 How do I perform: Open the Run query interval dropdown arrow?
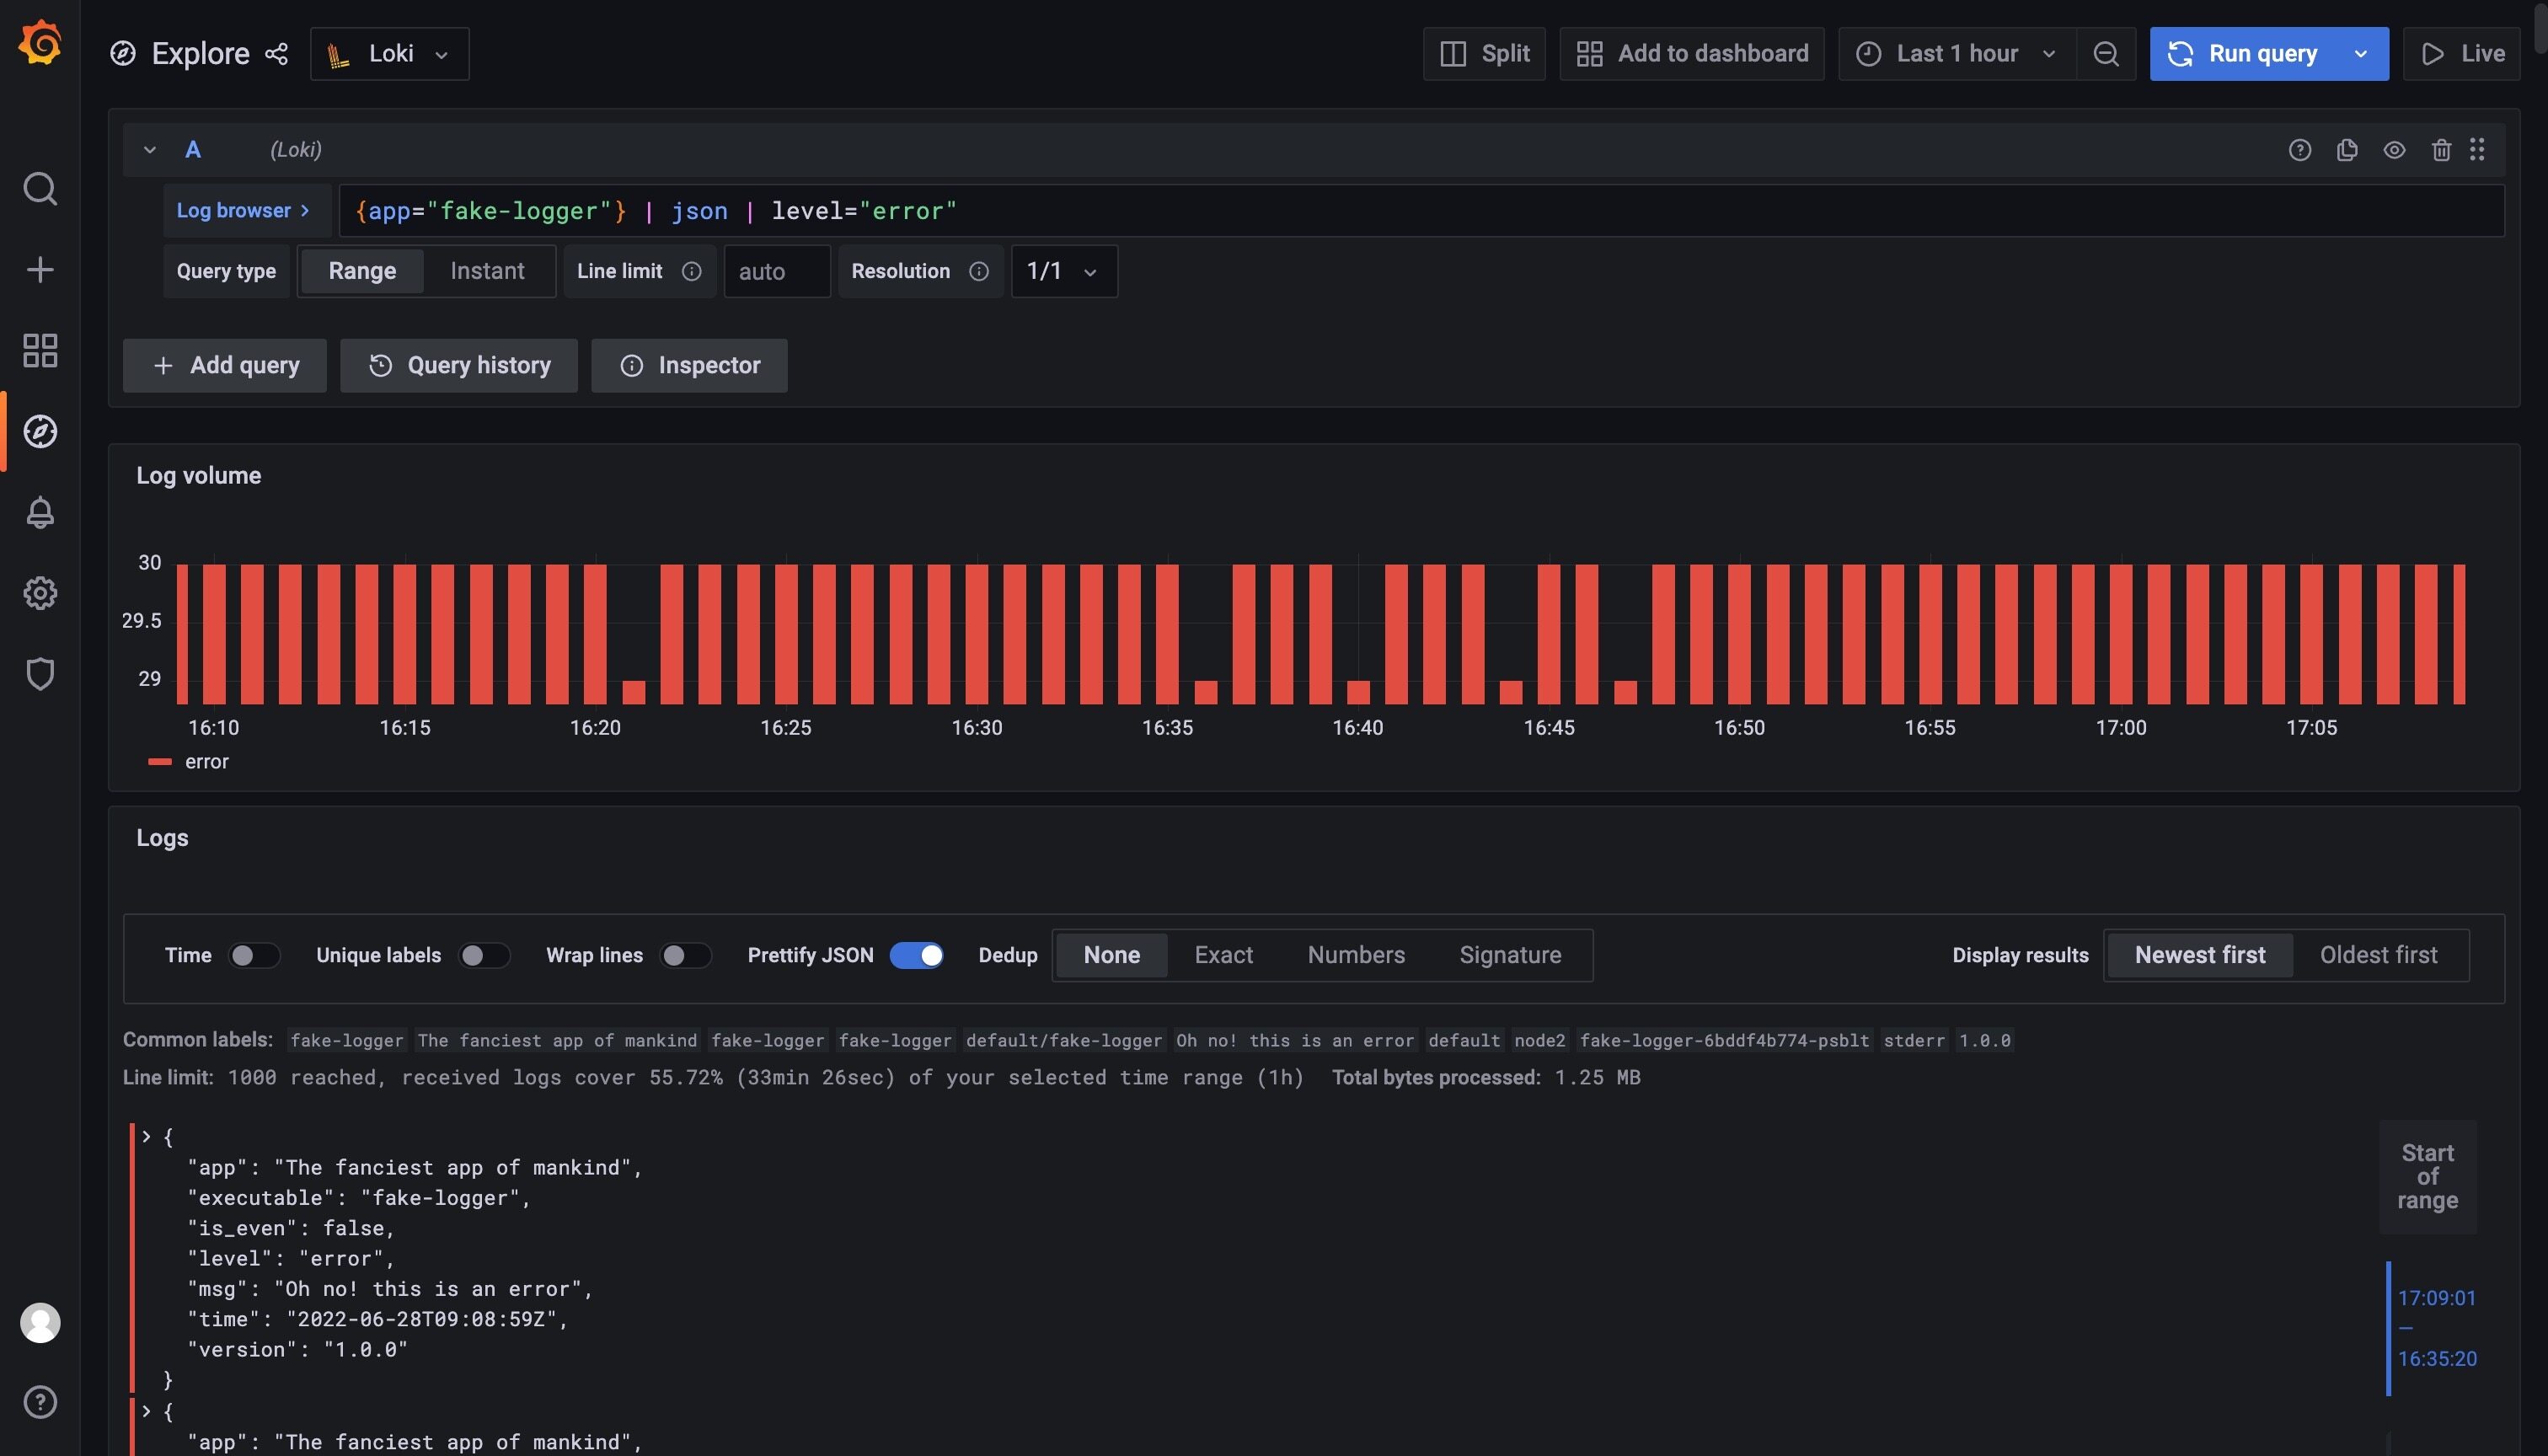click(x=2361, y=54)
